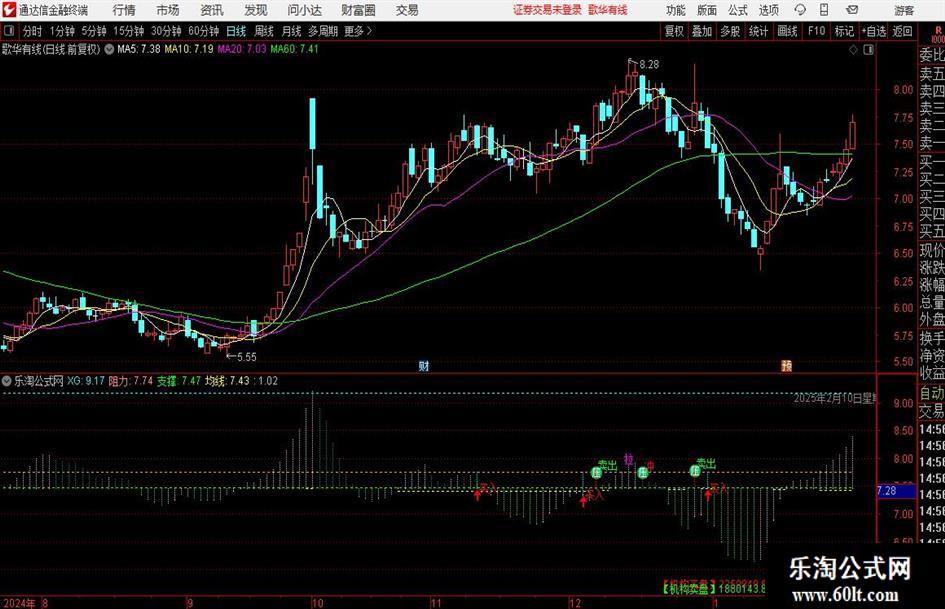Click the 5.55 low price label

[x=246, y=357]
